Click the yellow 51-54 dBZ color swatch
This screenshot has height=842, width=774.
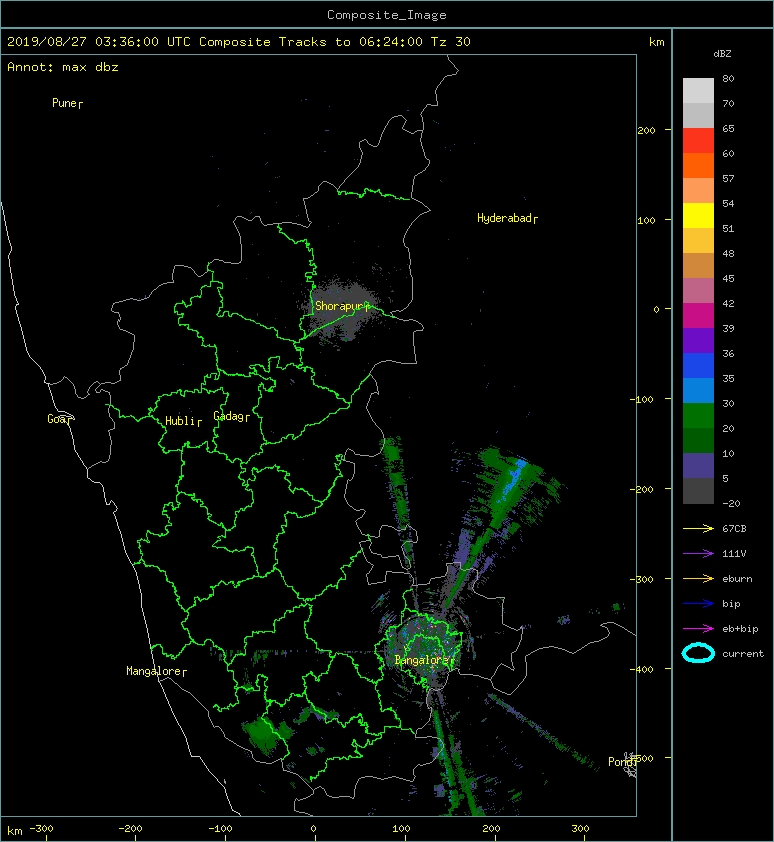point(698,216)
